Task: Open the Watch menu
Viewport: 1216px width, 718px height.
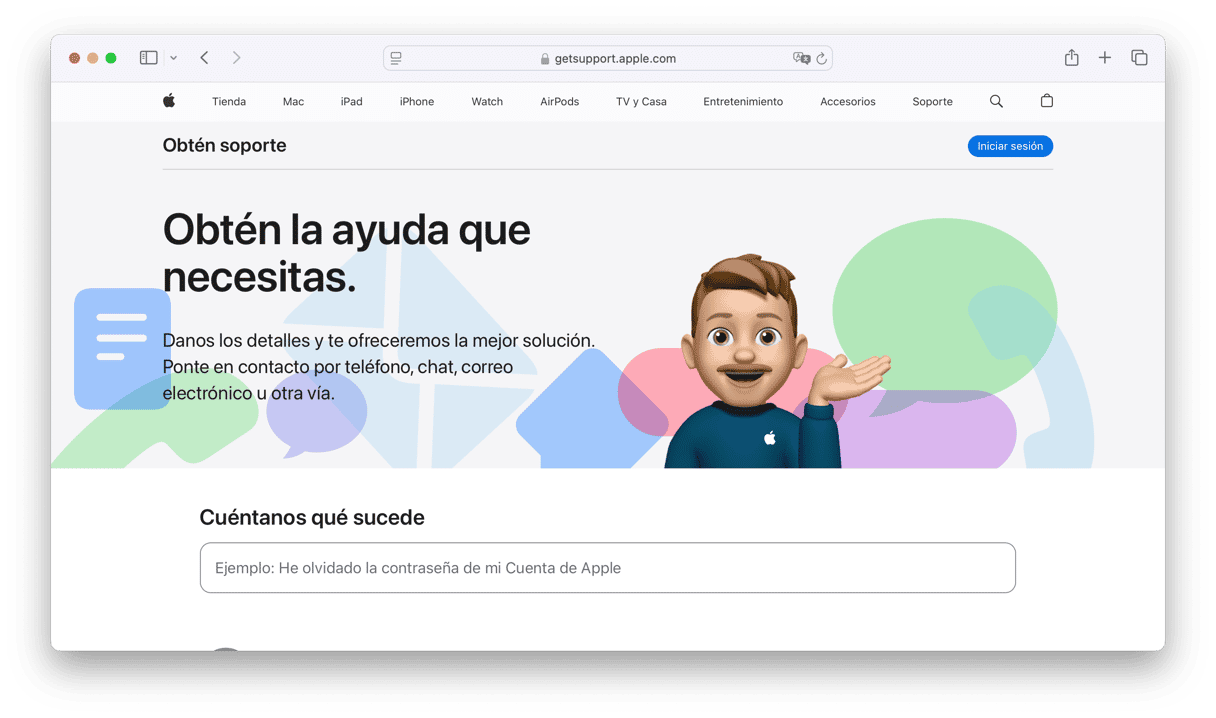Action: click(x=487, y=101)
